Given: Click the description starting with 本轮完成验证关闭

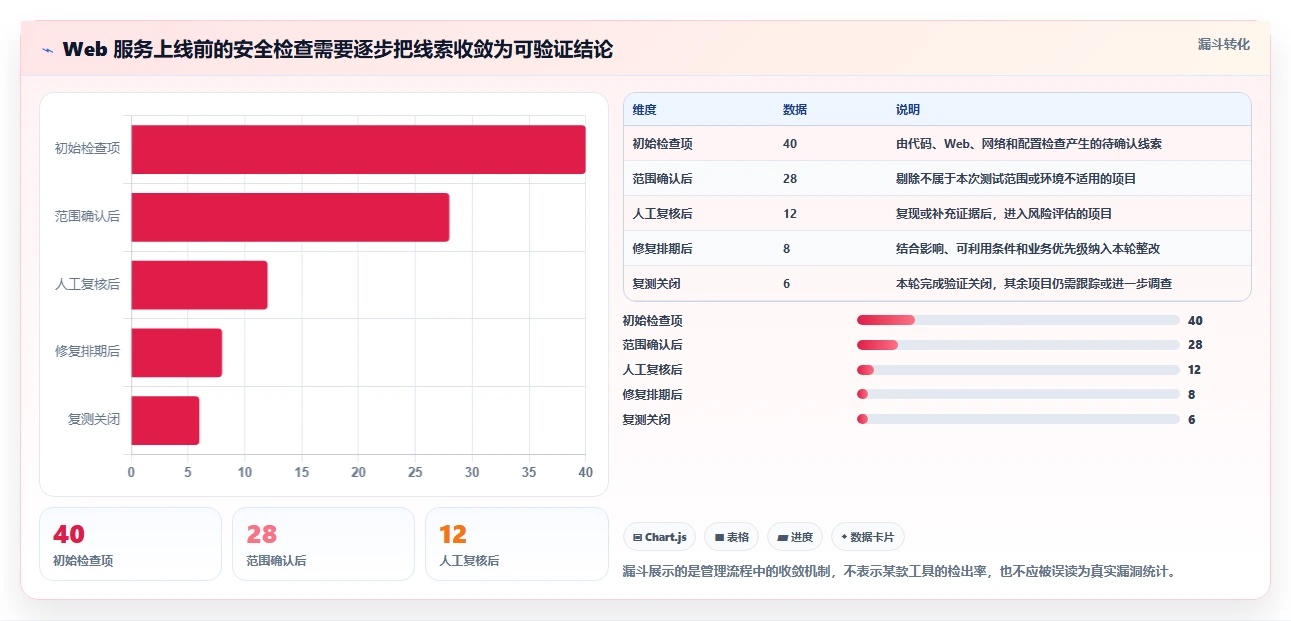Looking at the screenshot, I should pyautogui.click(x=1034, y=284).
